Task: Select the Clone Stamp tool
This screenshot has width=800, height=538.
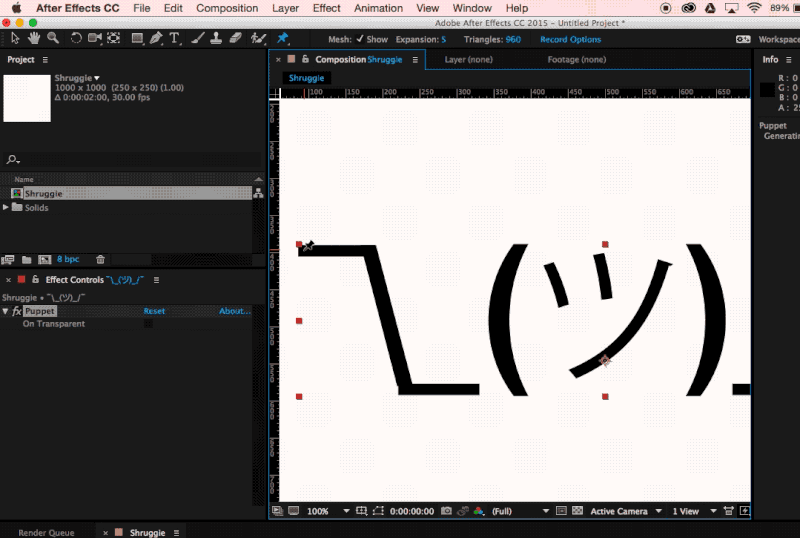Action: 216,38
